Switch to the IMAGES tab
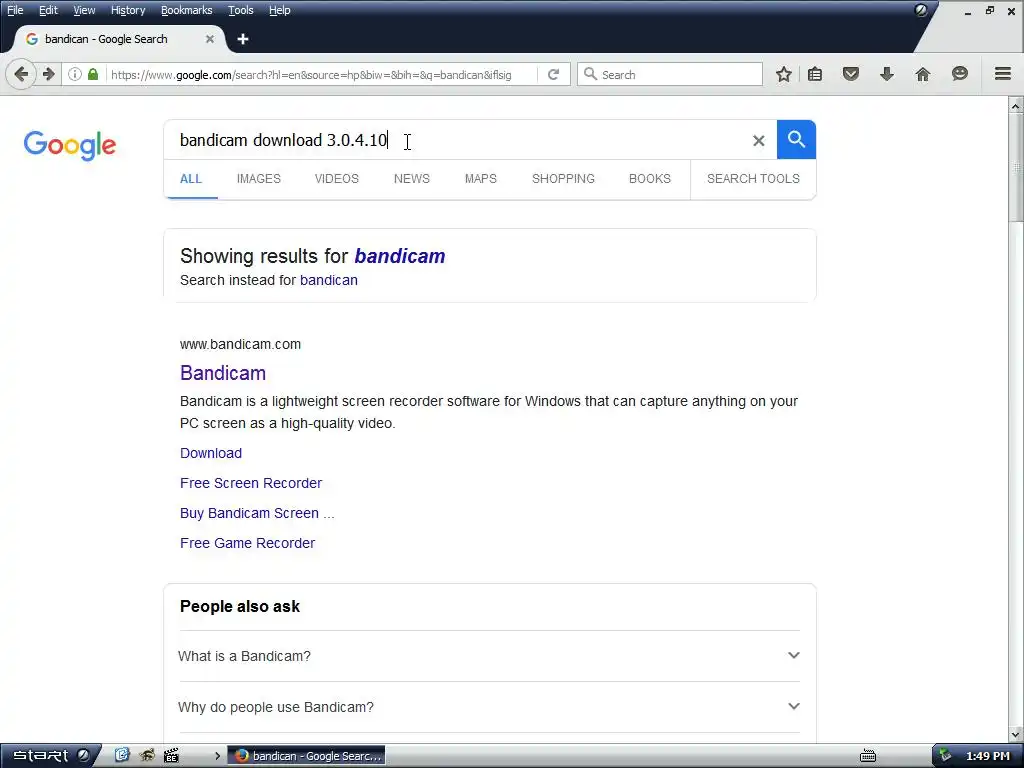1024x768 pixels. [259, 179]
